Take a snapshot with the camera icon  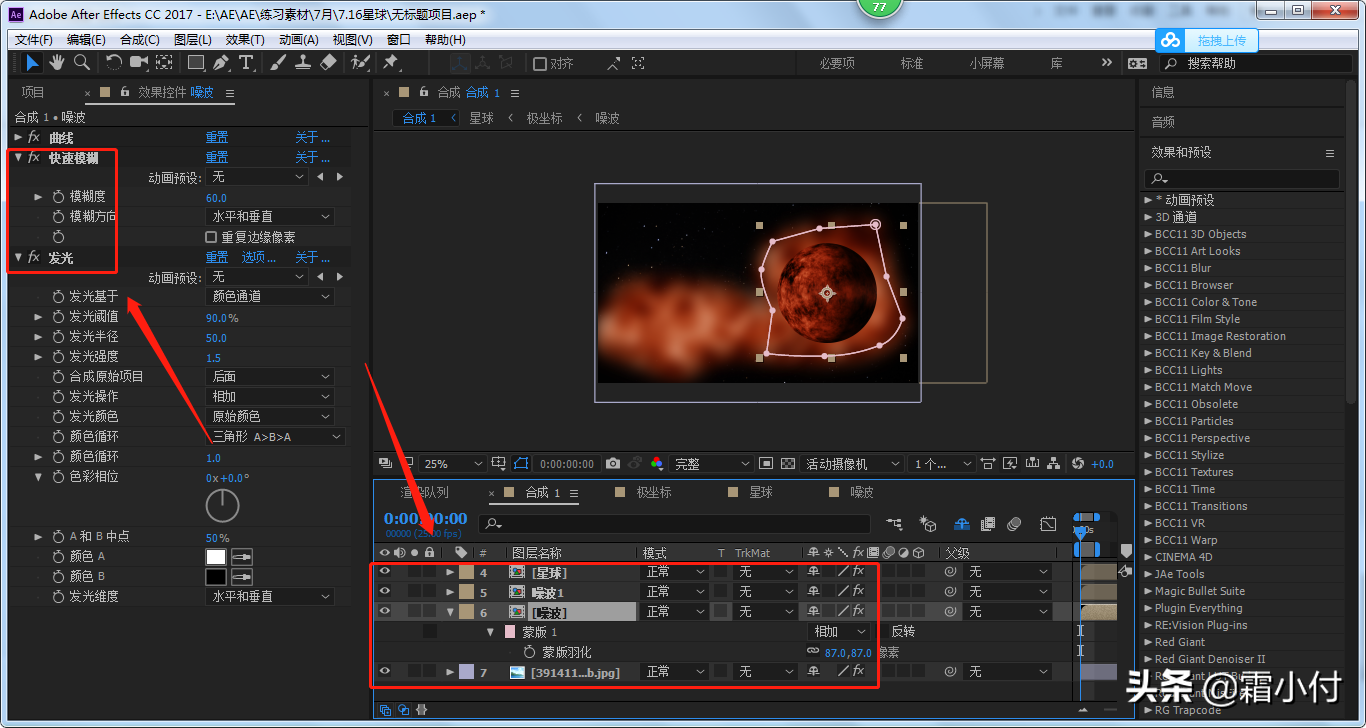pyautogui.click(x=613, y=464)
